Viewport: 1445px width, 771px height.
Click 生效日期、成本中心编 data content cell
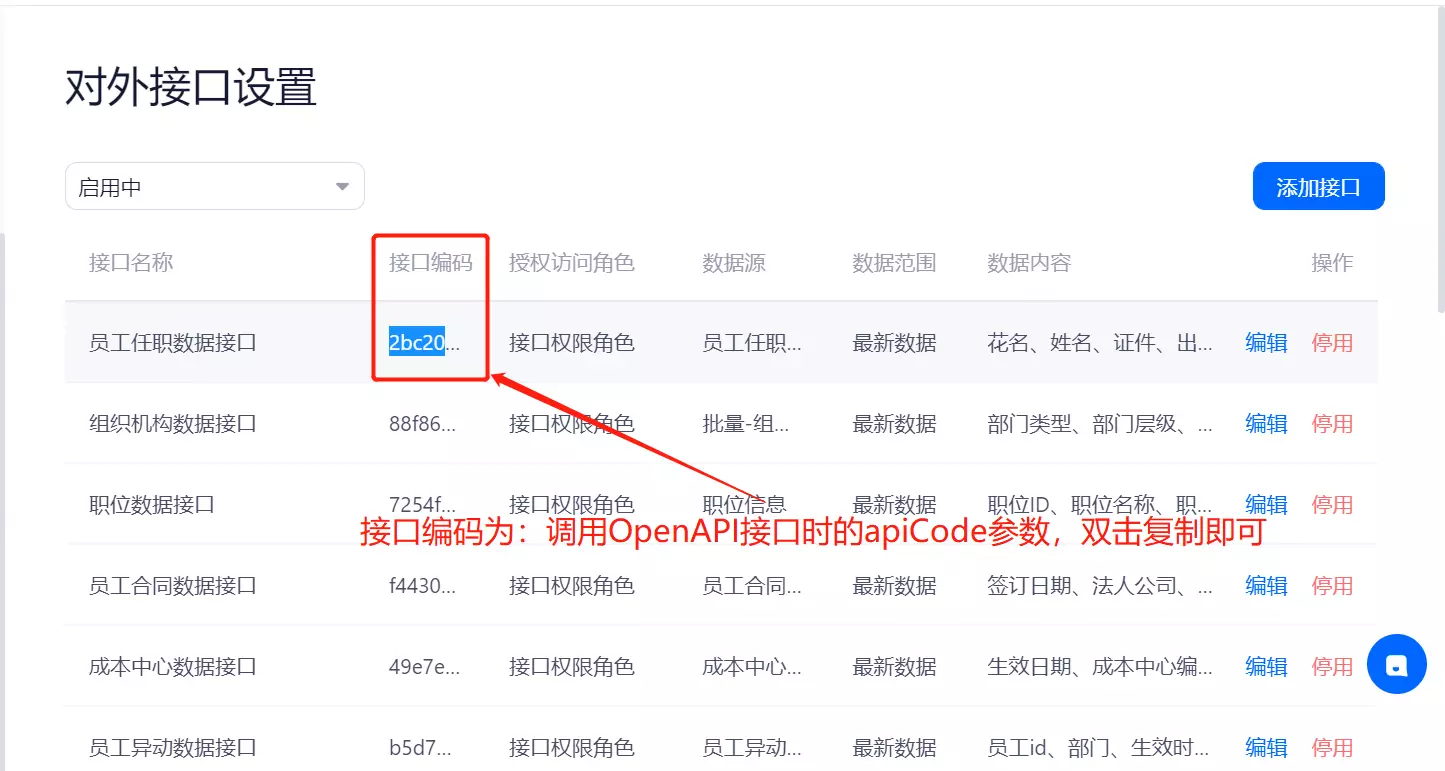click(x=1100, y=666)
